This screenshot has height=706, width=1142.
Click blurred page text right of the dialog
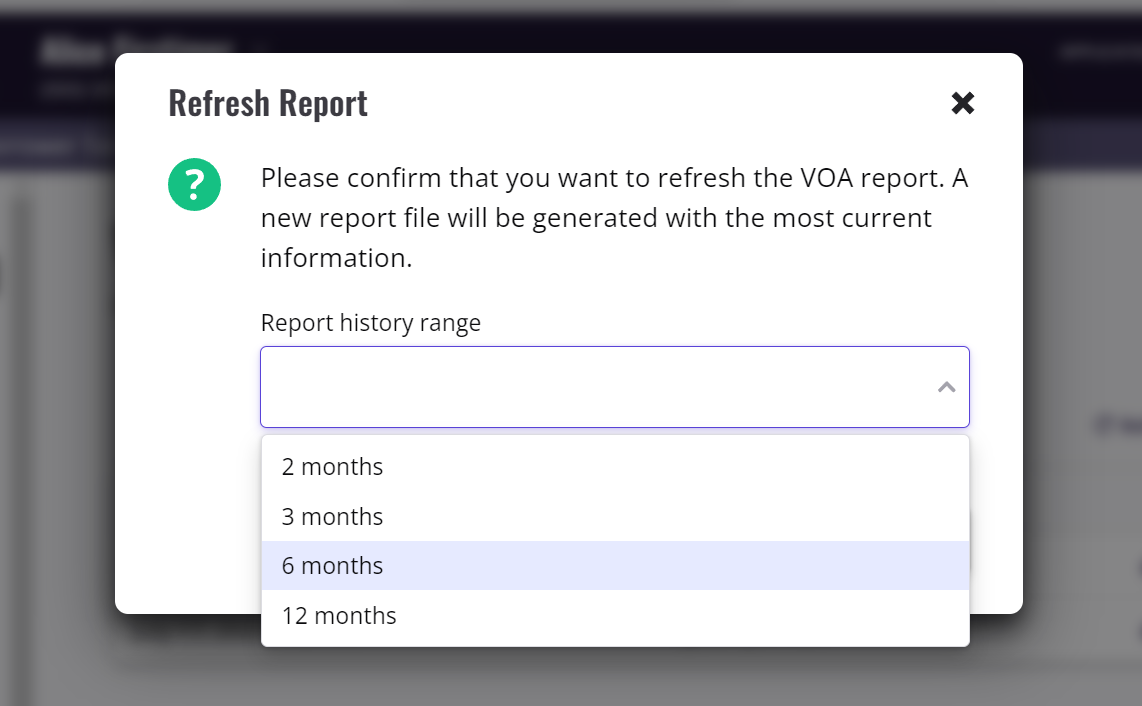point(1115,425)
